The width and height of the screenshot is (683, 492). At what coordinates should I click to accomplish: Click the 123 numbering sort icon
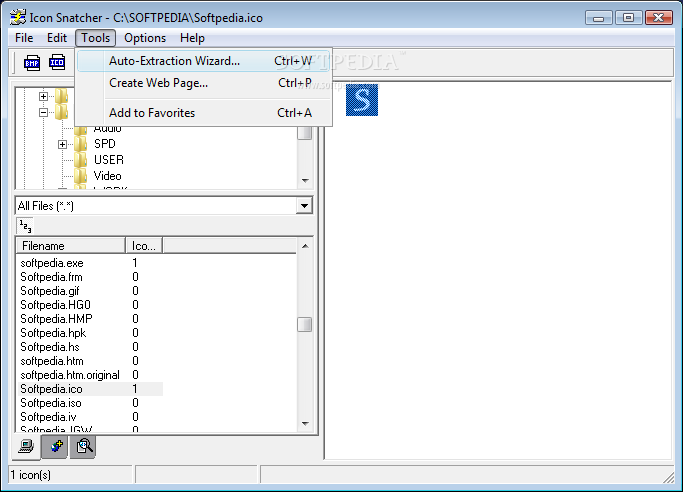25,226
